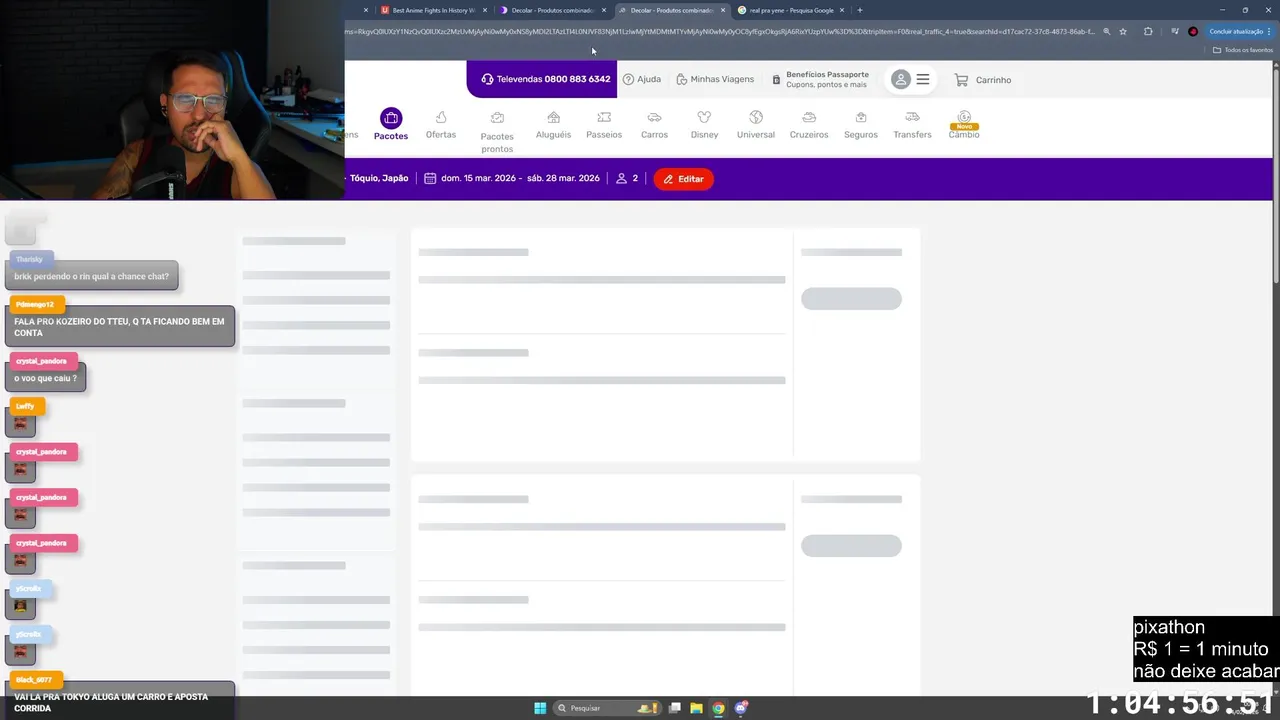Screen dimensions: 1280x720
Task: Open the Carrinho shopping cart
Action: pos(982,80)
